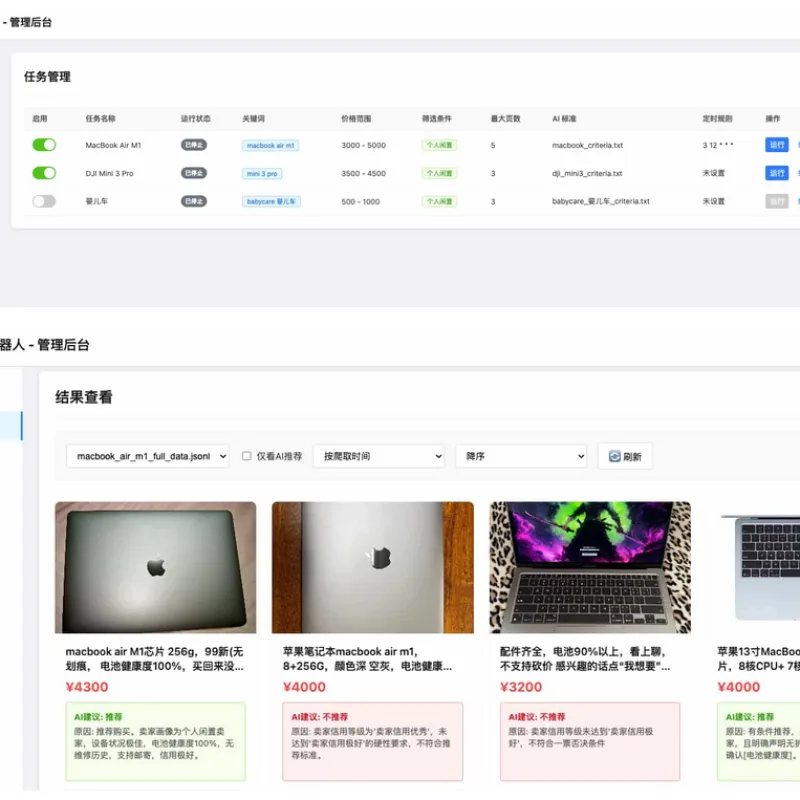
Task: Click the babycare 婴儿车 keyword tag
Action: 271,202
